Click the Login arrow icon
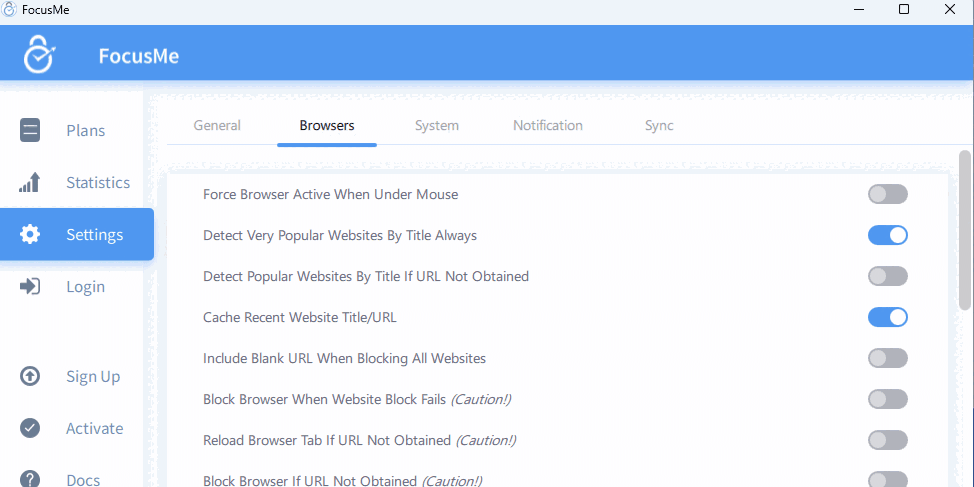 click(x=30, y=286)
